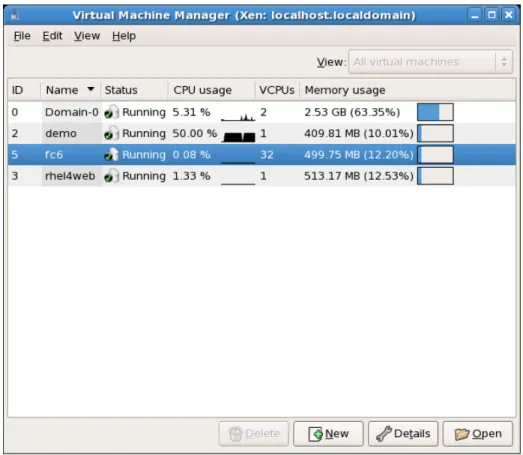Click the '50.00 %' CPU value
Viewport: 523px width, 455px height.
click(x=195, y=133)
